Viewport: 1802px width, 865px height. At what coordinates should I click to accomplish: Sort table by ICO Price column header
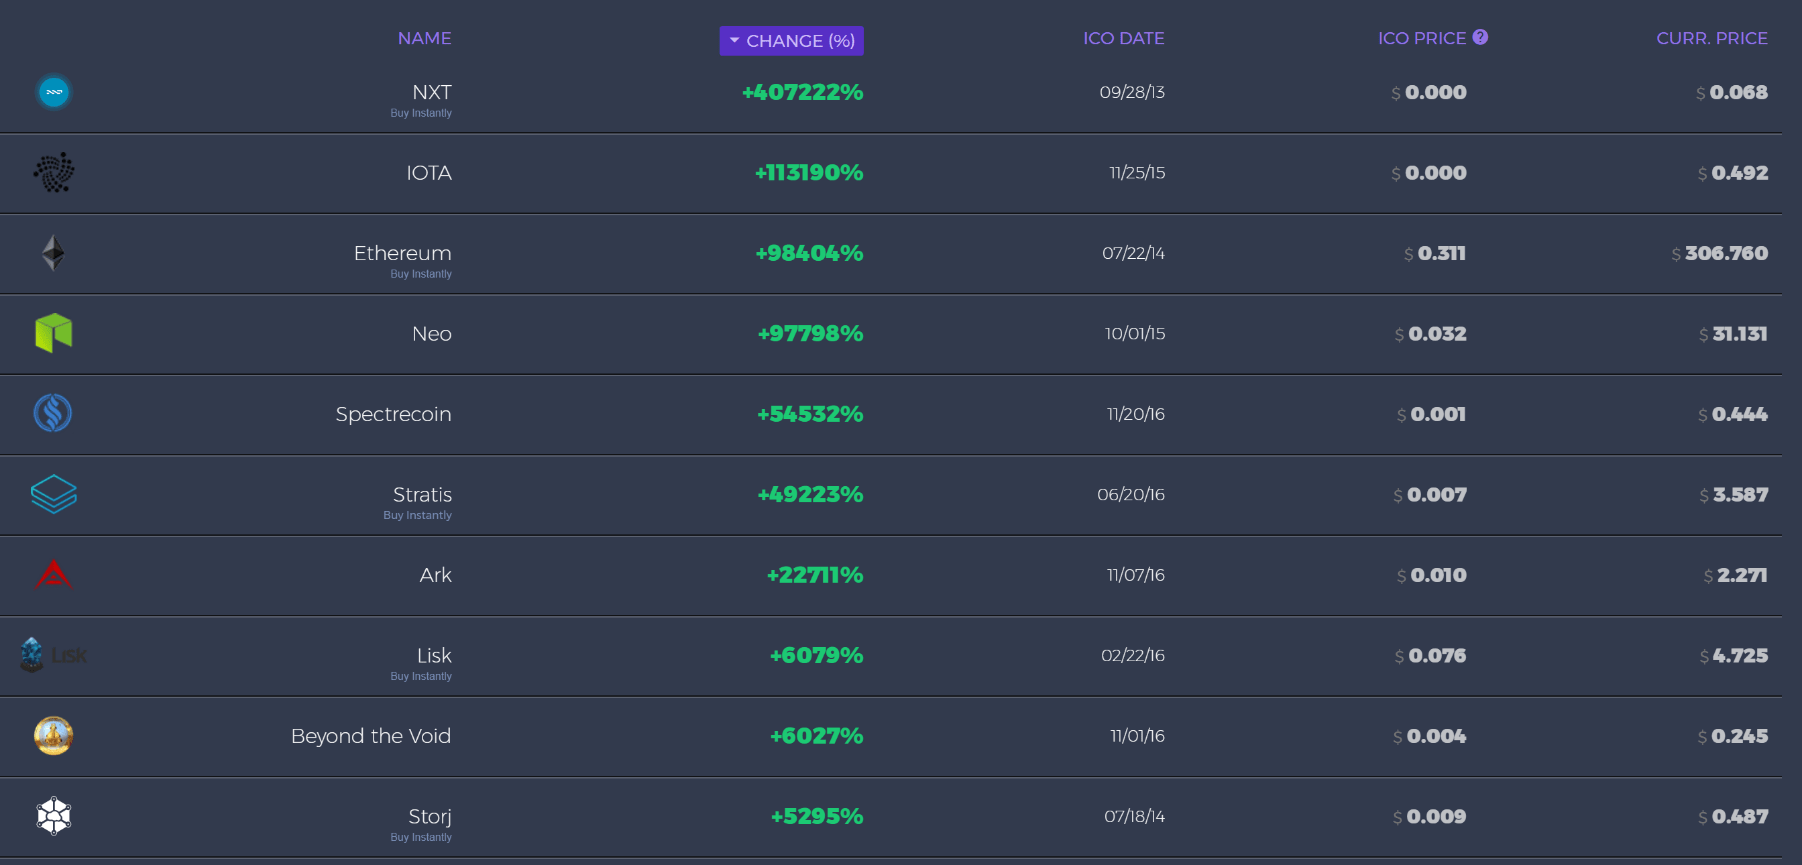[1422, 38]
